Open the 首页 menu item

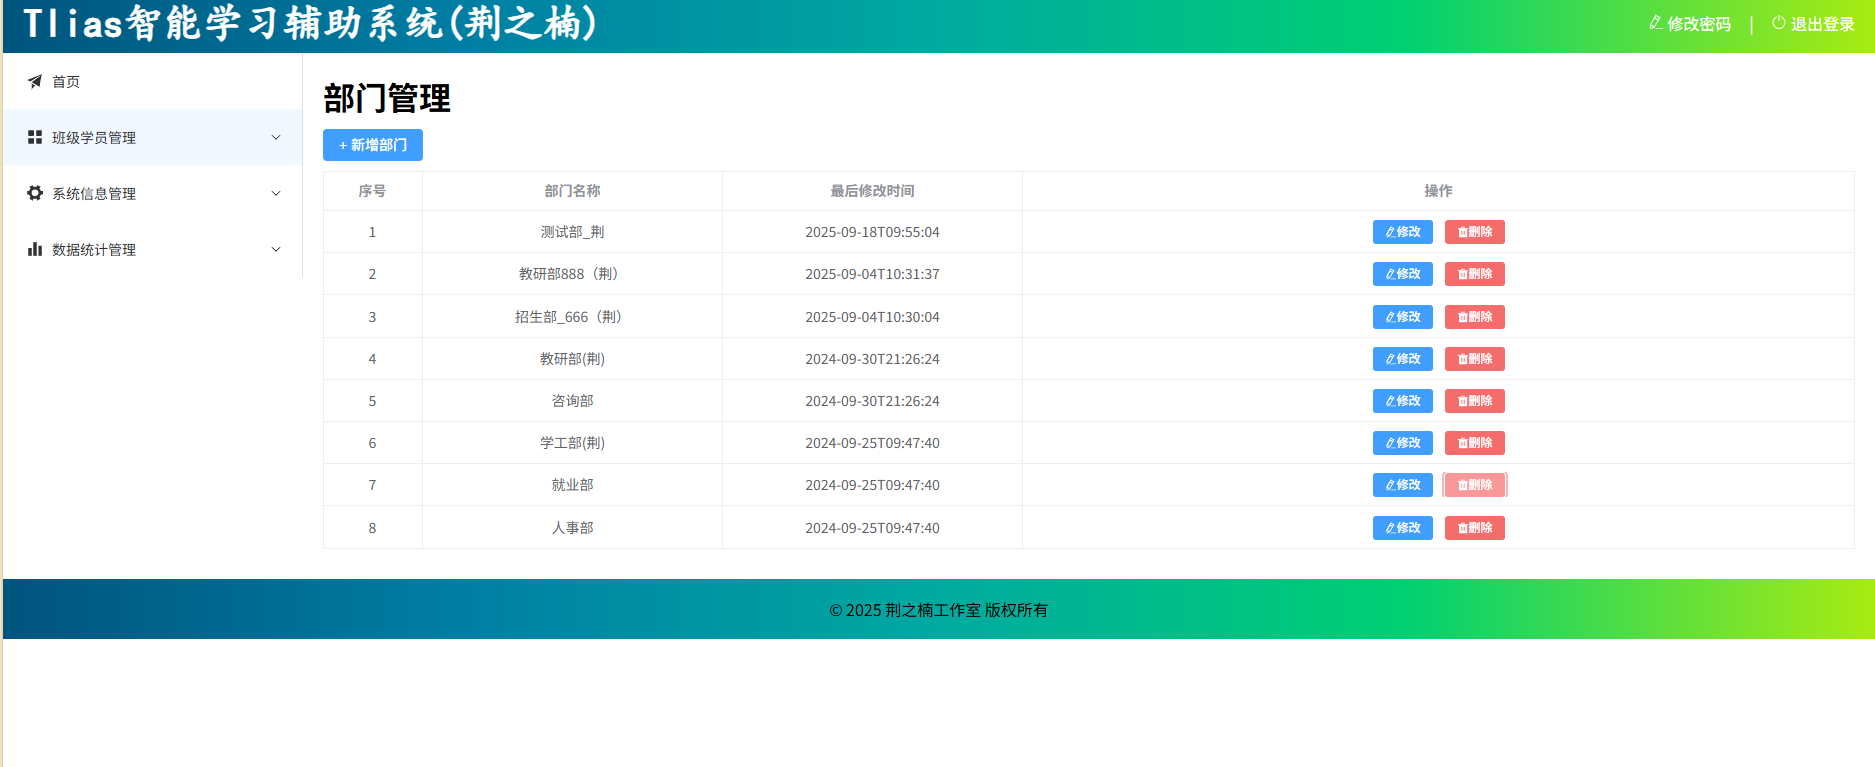(66, 82)
